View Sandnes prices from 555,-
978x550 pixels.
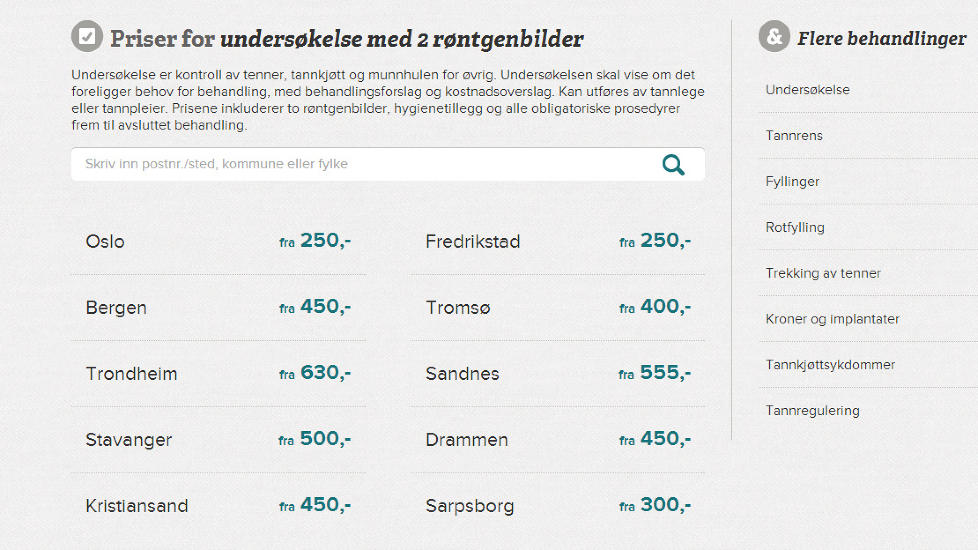558,374
